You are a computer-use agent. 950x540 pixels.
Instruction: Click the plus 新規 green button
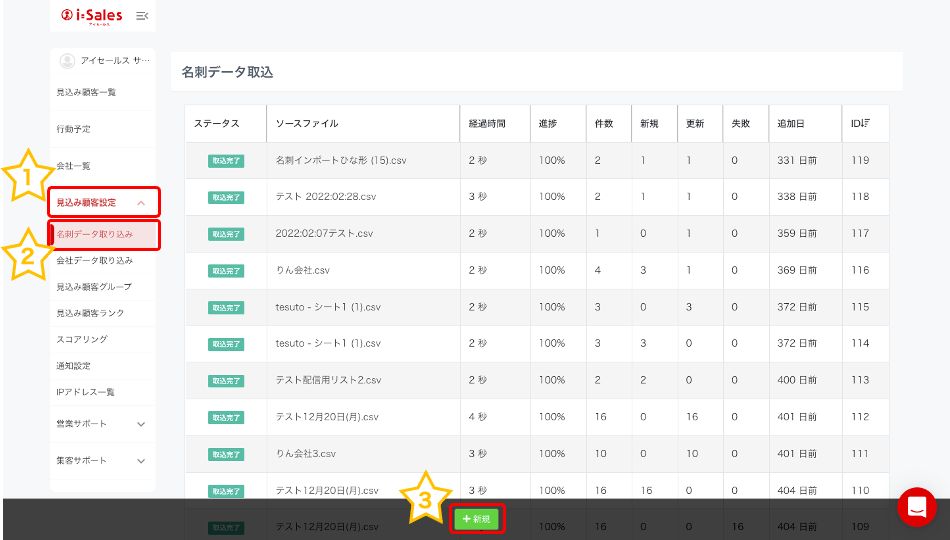[477, 519]
